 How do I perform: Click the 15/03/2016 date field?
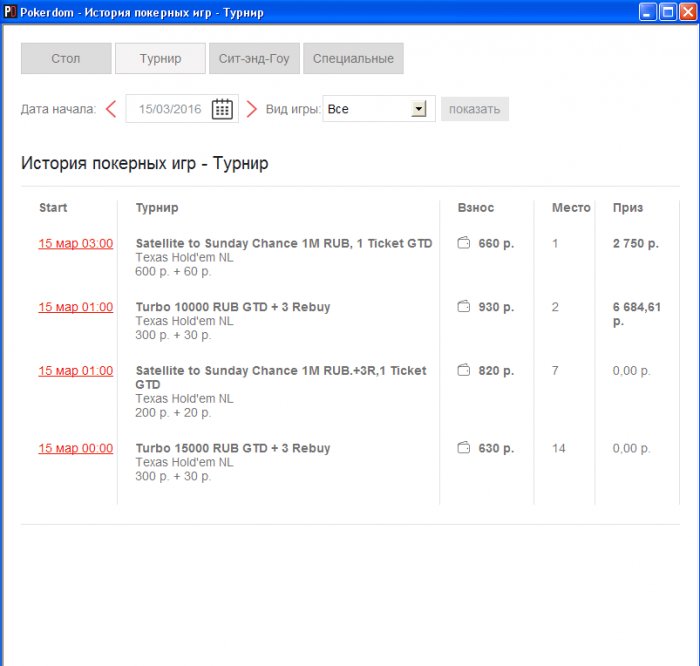(182, 108)
